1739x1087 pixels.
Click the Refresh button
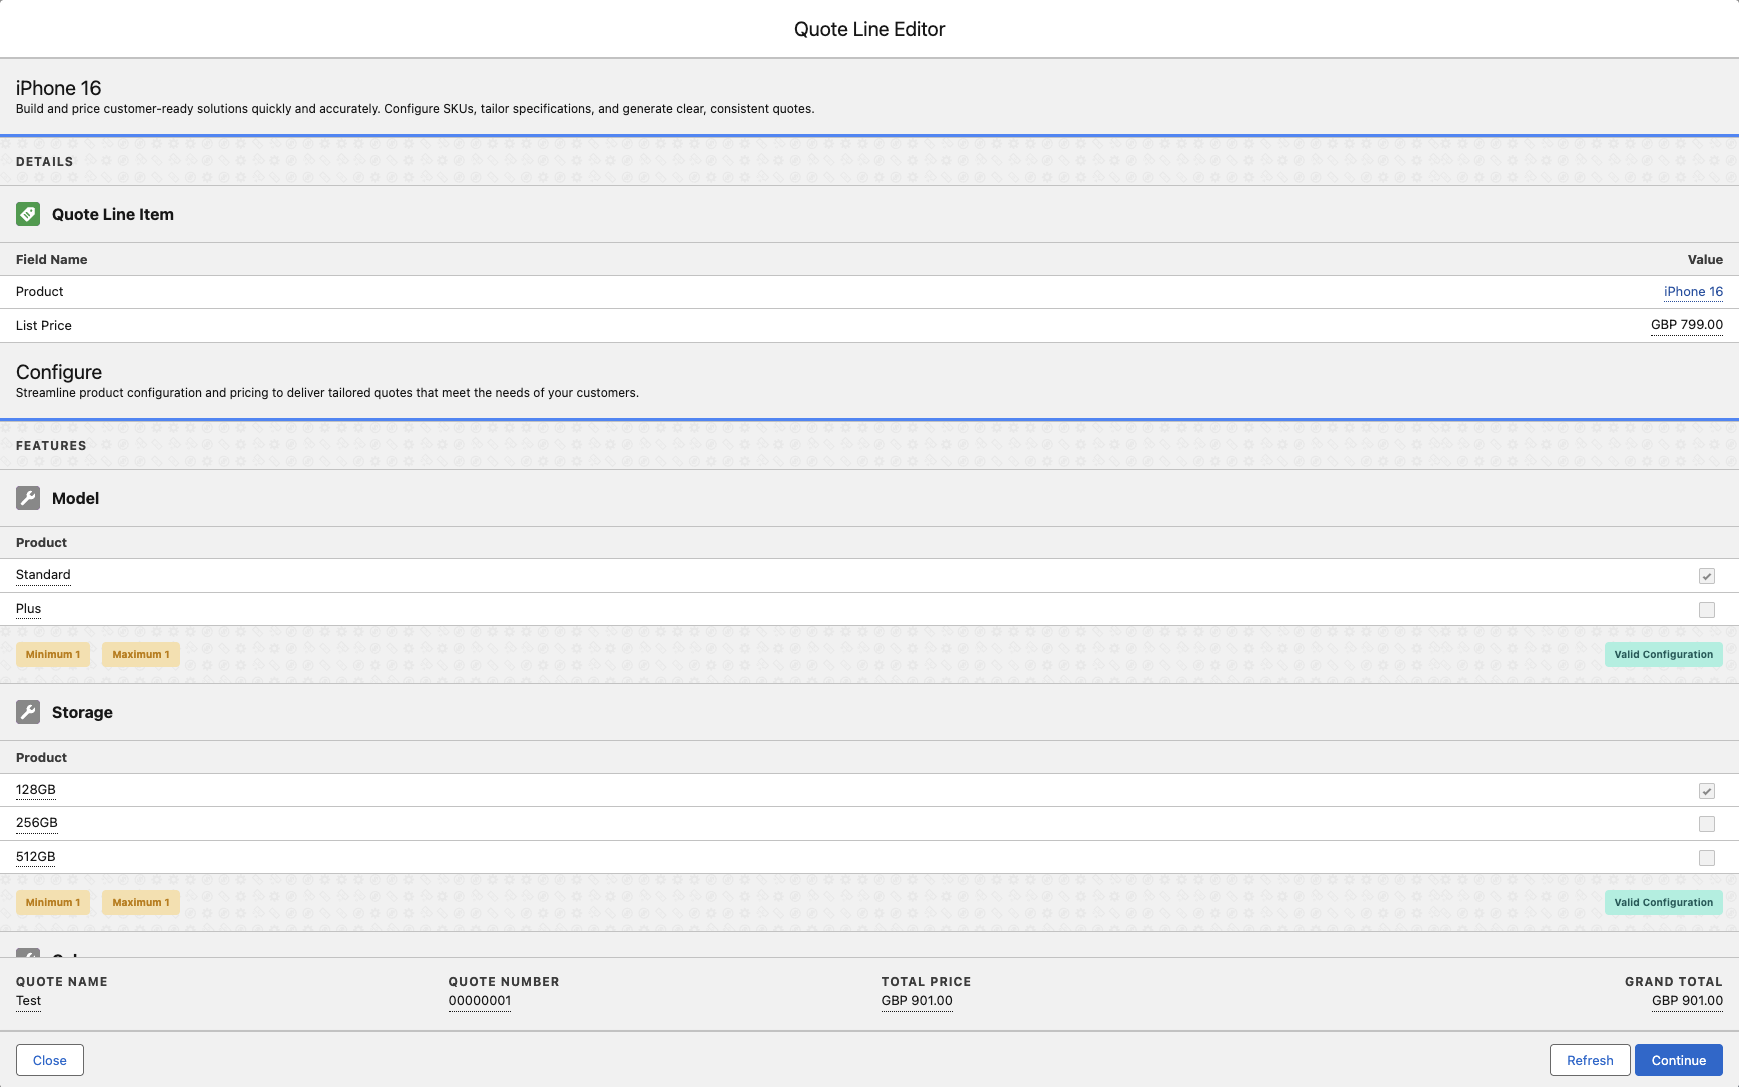[x=1589, y=1060]
